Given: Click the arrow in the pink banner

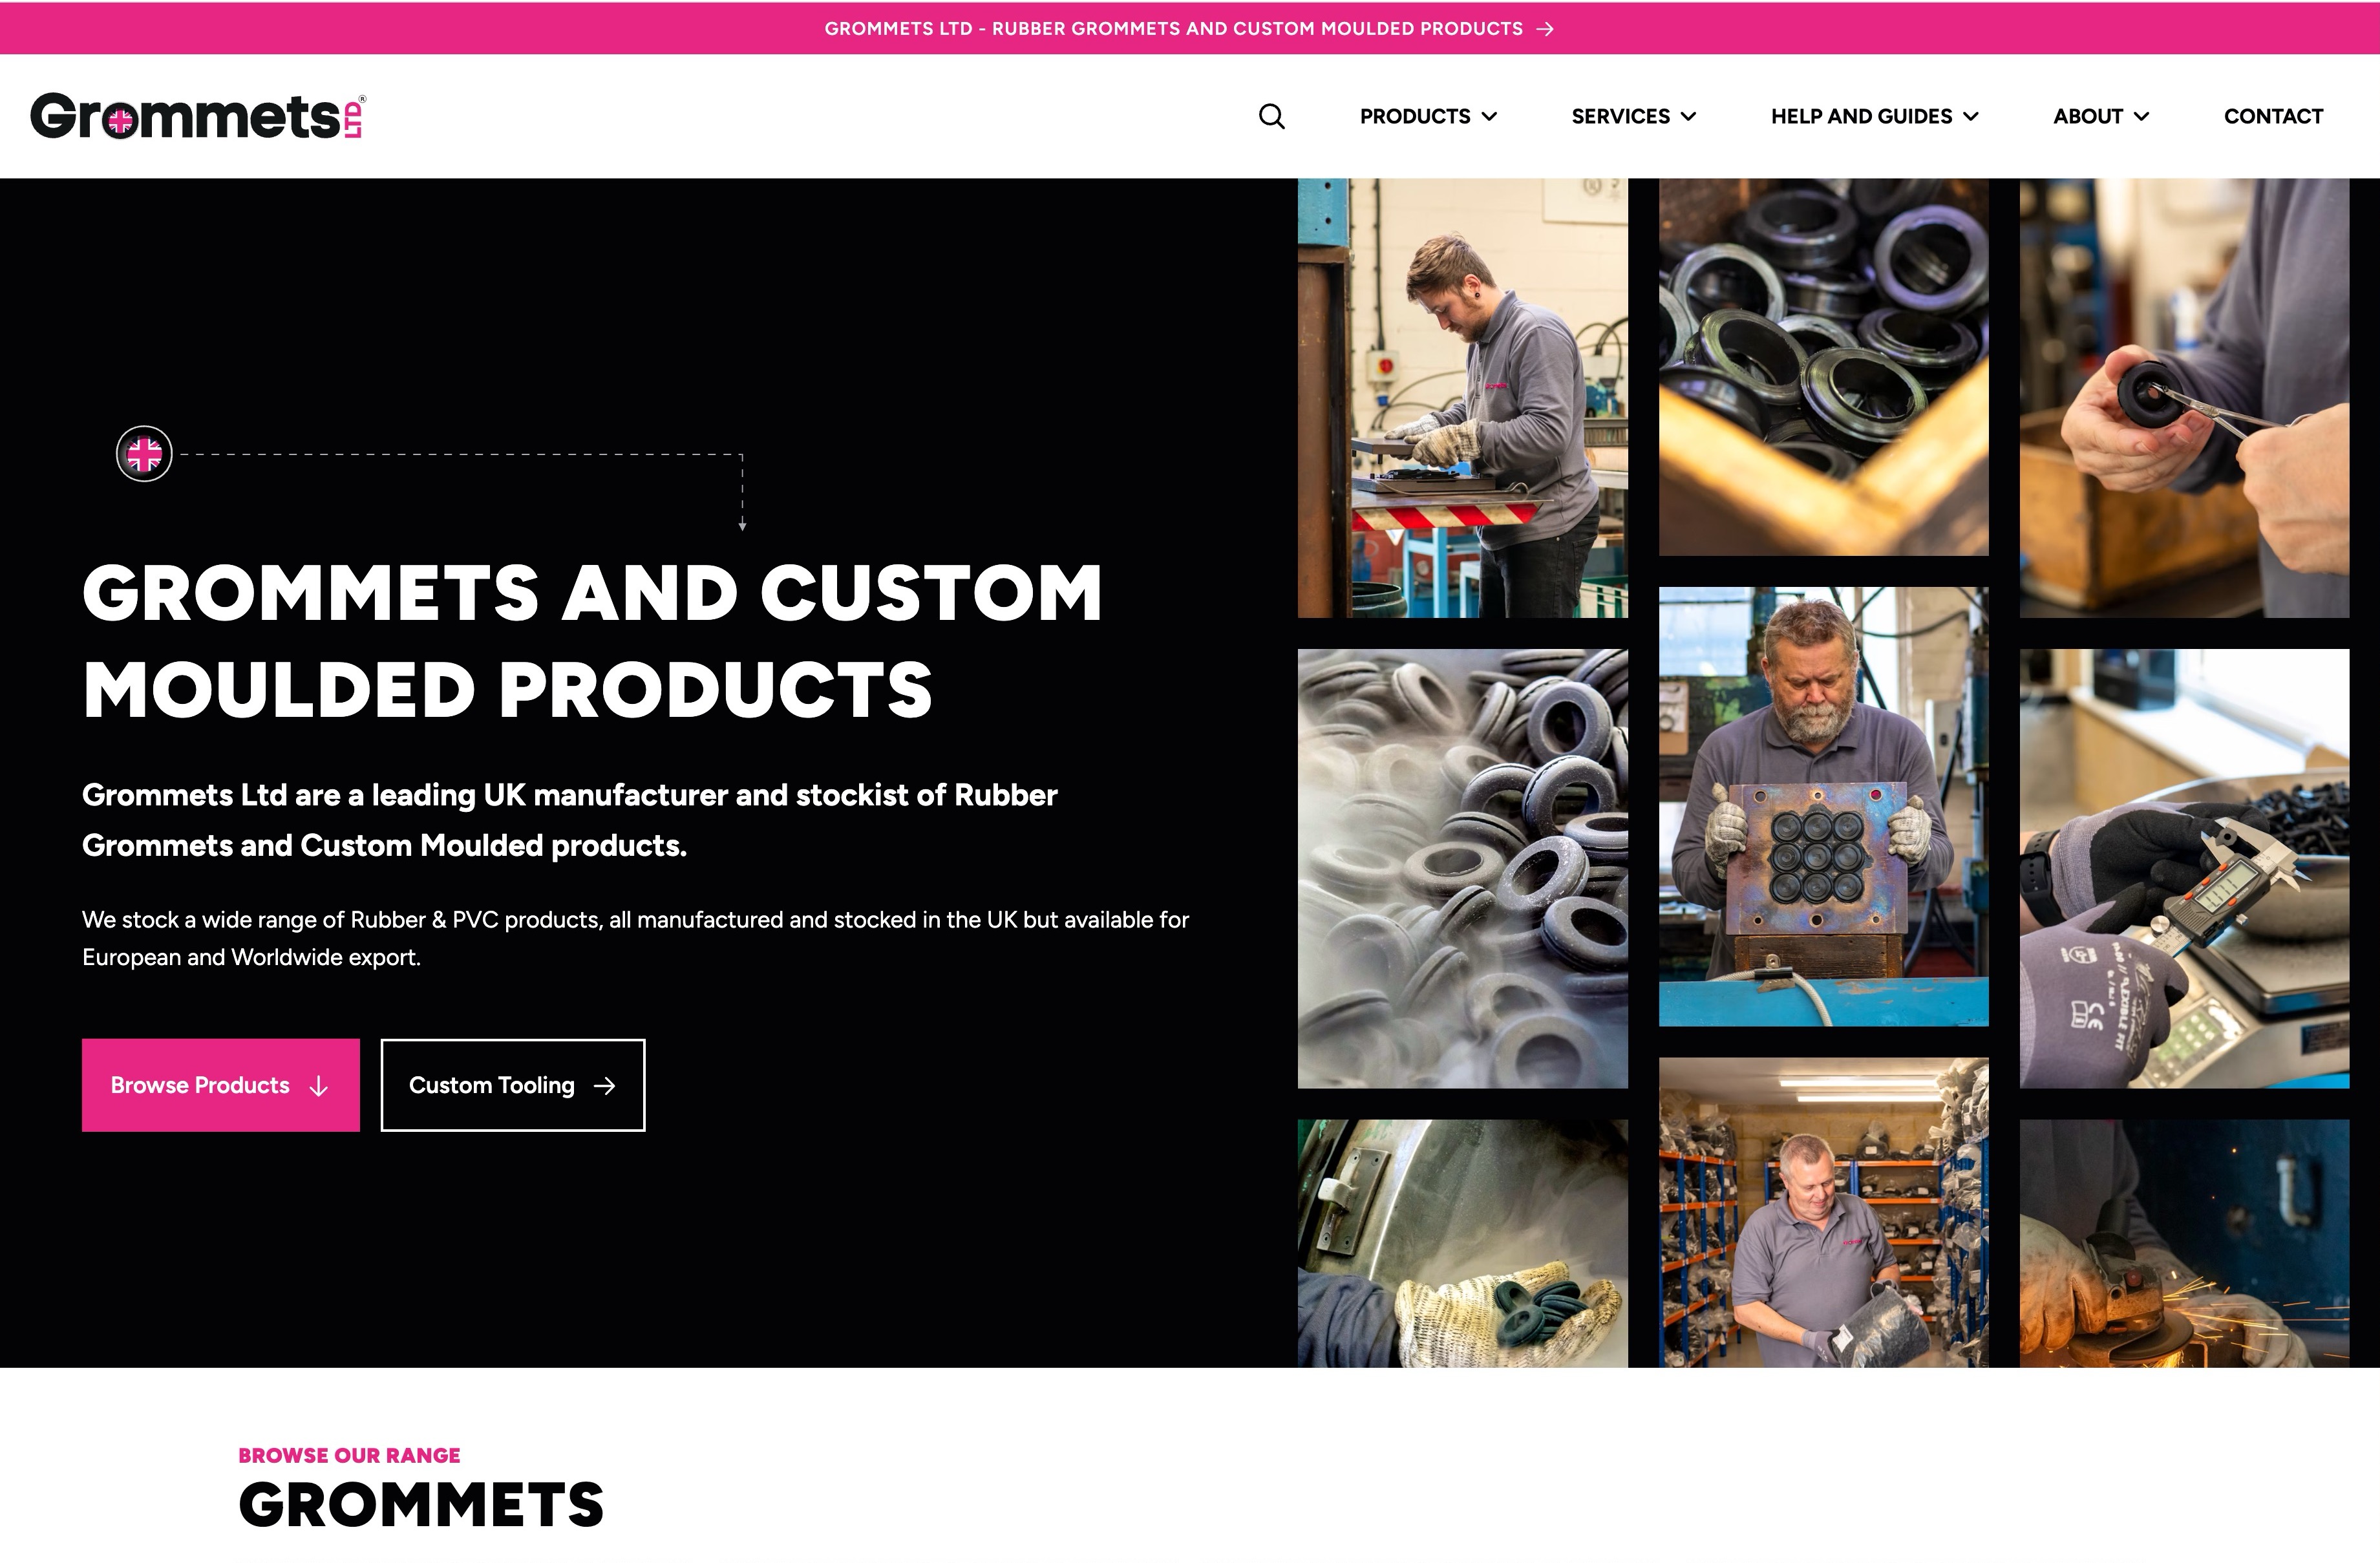Looking at the screenshot, I should coord(1545,29).
